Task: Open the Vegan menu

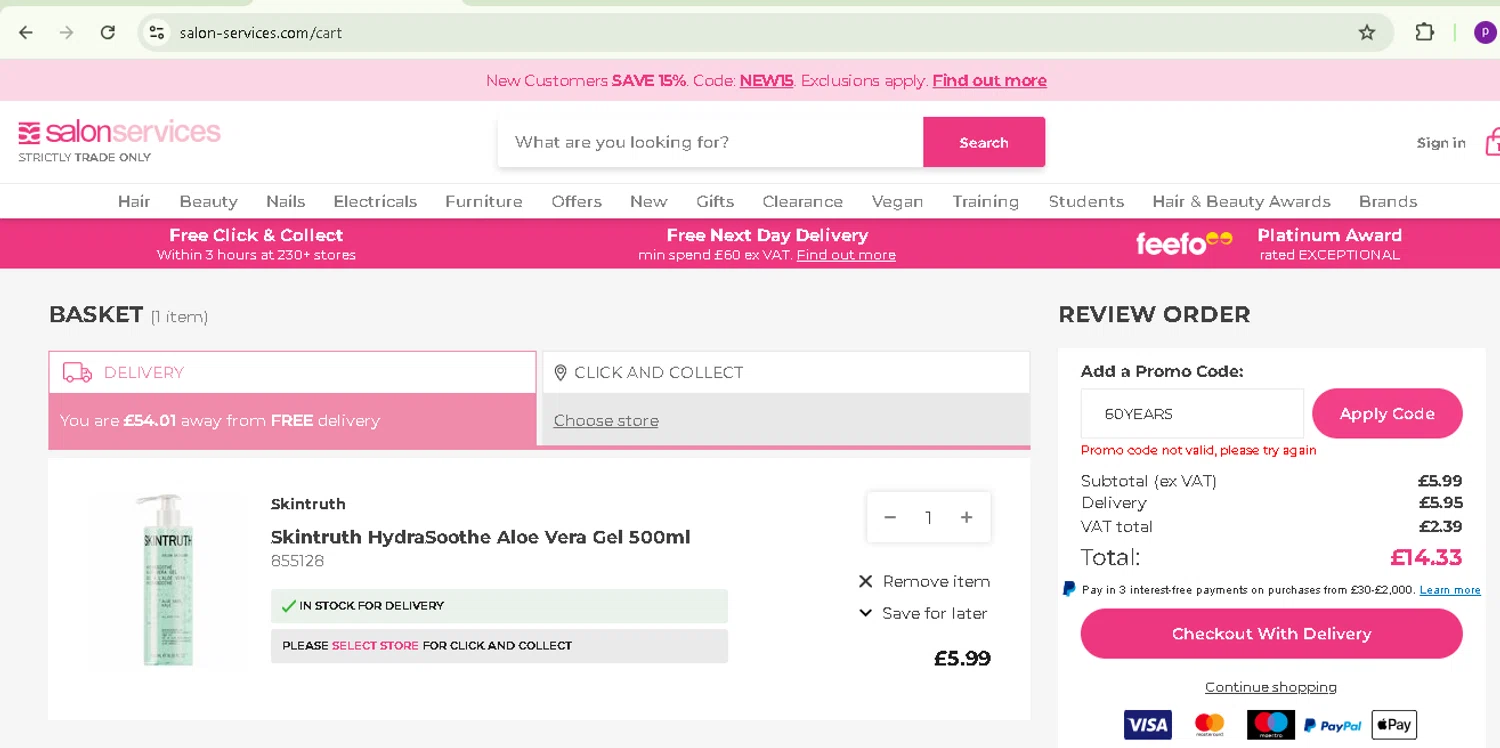Action: [x=897, y=201]
